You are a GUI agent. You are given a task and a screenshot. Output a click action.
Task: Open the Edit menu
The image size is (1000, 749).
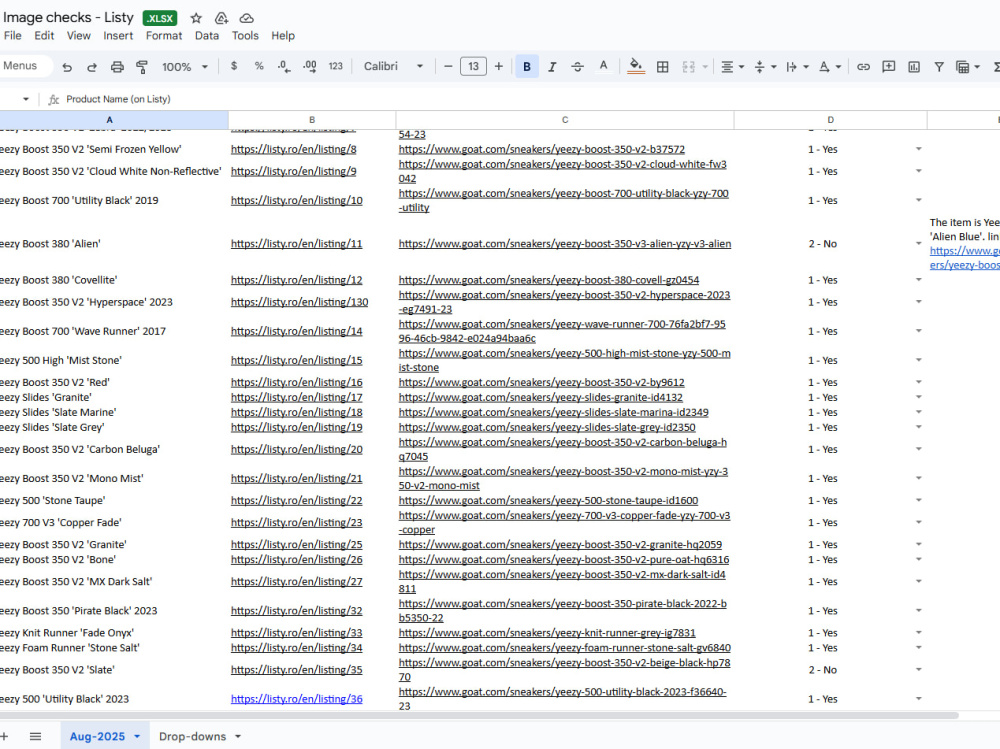[x=44, y=36]
